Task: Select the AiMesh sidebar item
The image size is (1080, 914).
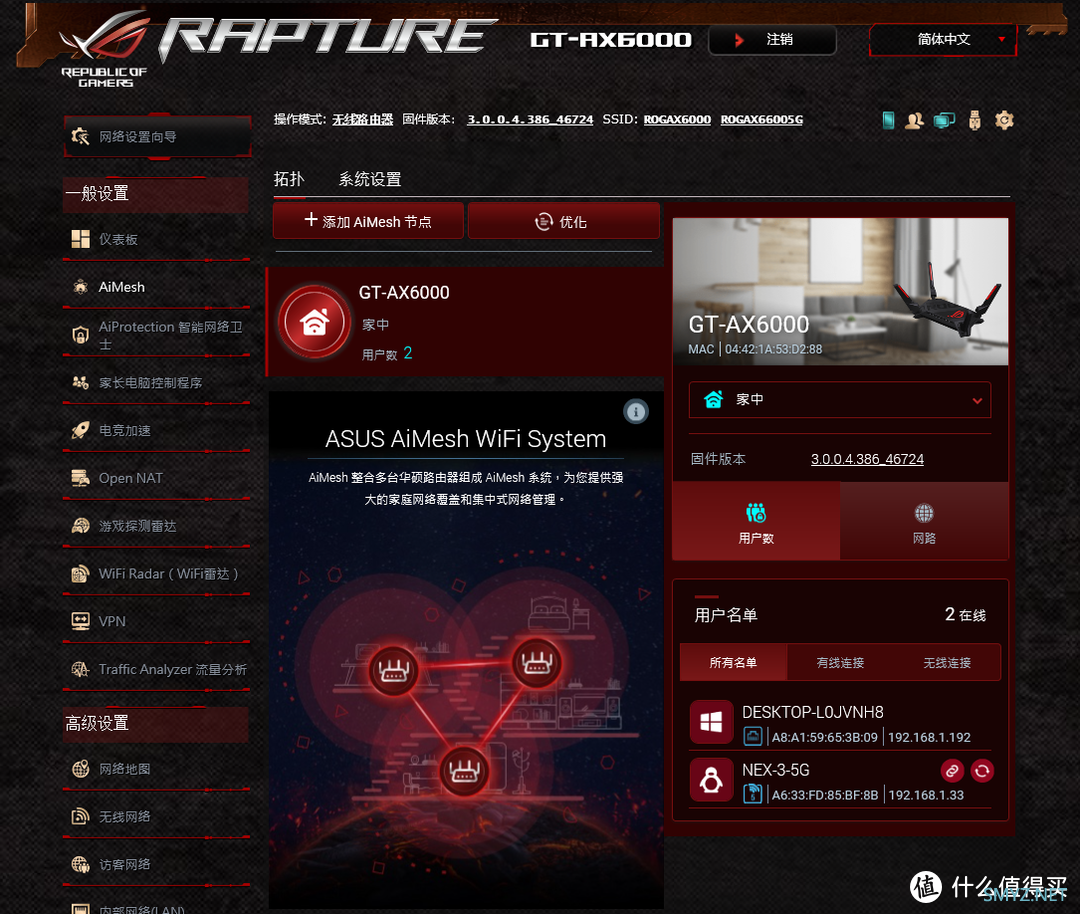Action: [x=157, y=287]
